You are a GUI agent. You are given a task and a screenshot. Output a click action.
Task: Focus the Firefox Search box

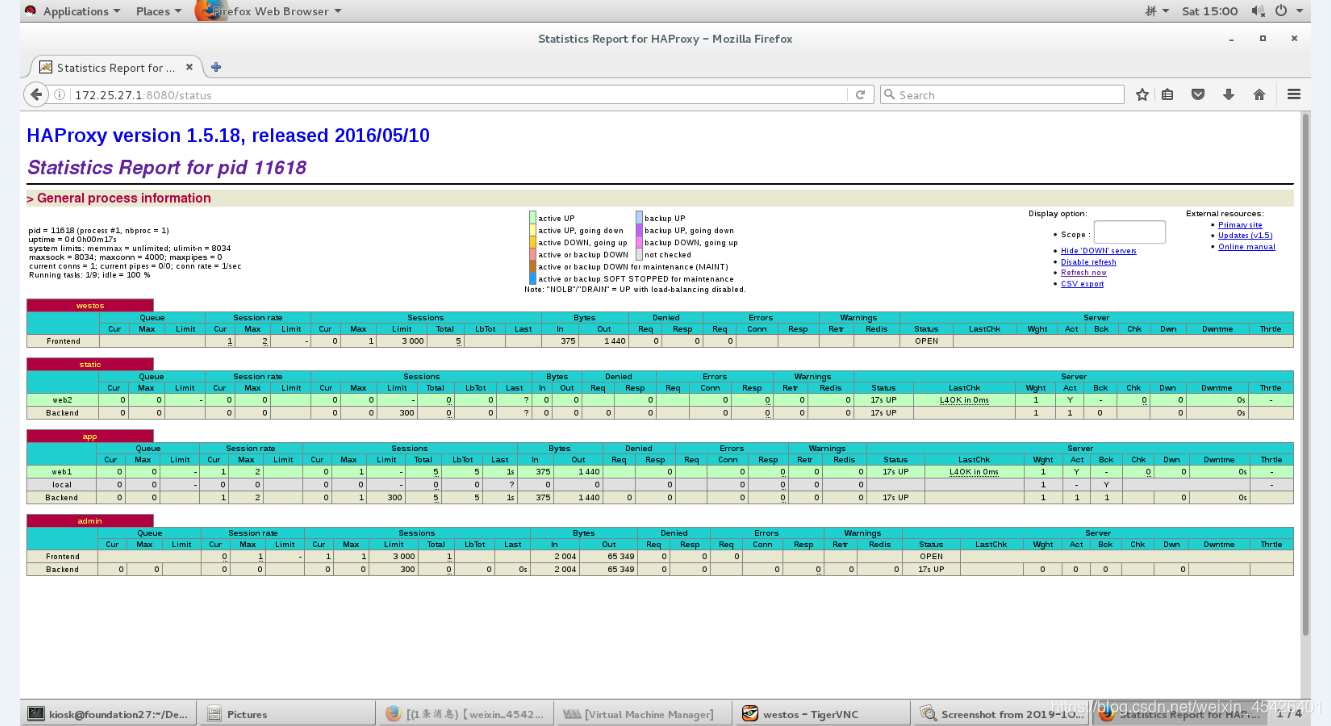(x=1002, y=95)
